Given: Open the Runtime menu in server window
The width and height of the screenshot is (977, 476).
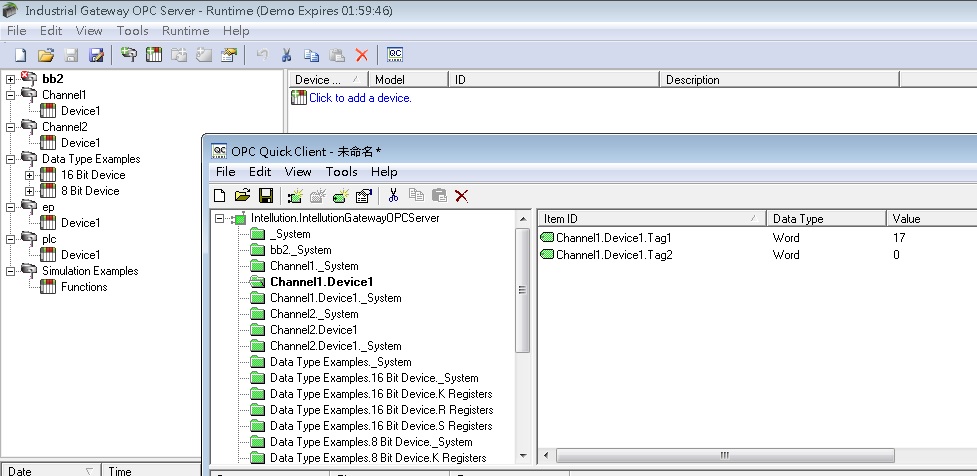Looking at the screenshot, I should point(185,31).
